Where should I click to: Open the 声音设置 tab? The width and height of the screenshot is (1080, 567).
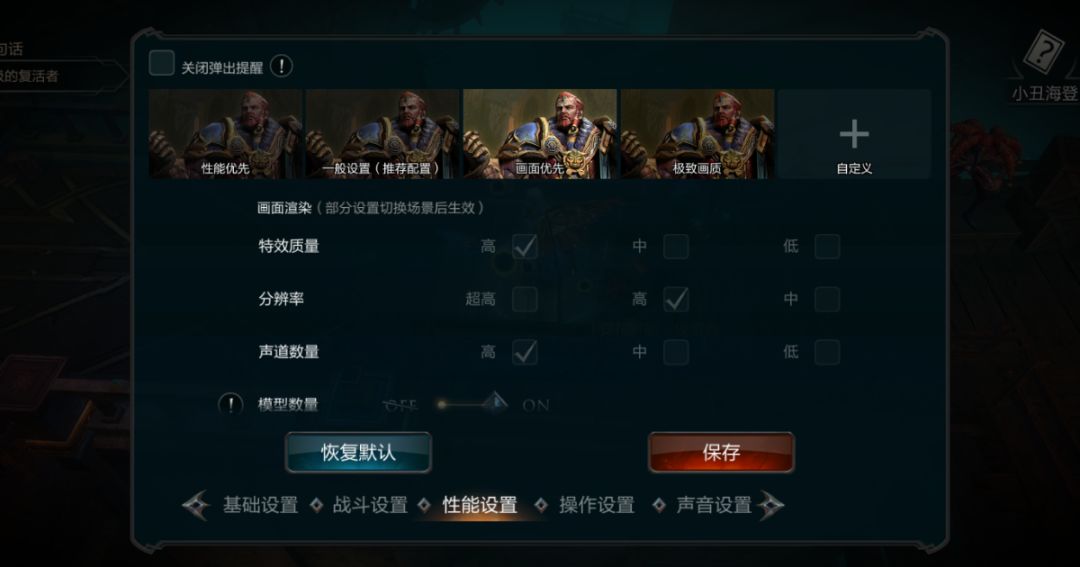click(x=714, y=505)
